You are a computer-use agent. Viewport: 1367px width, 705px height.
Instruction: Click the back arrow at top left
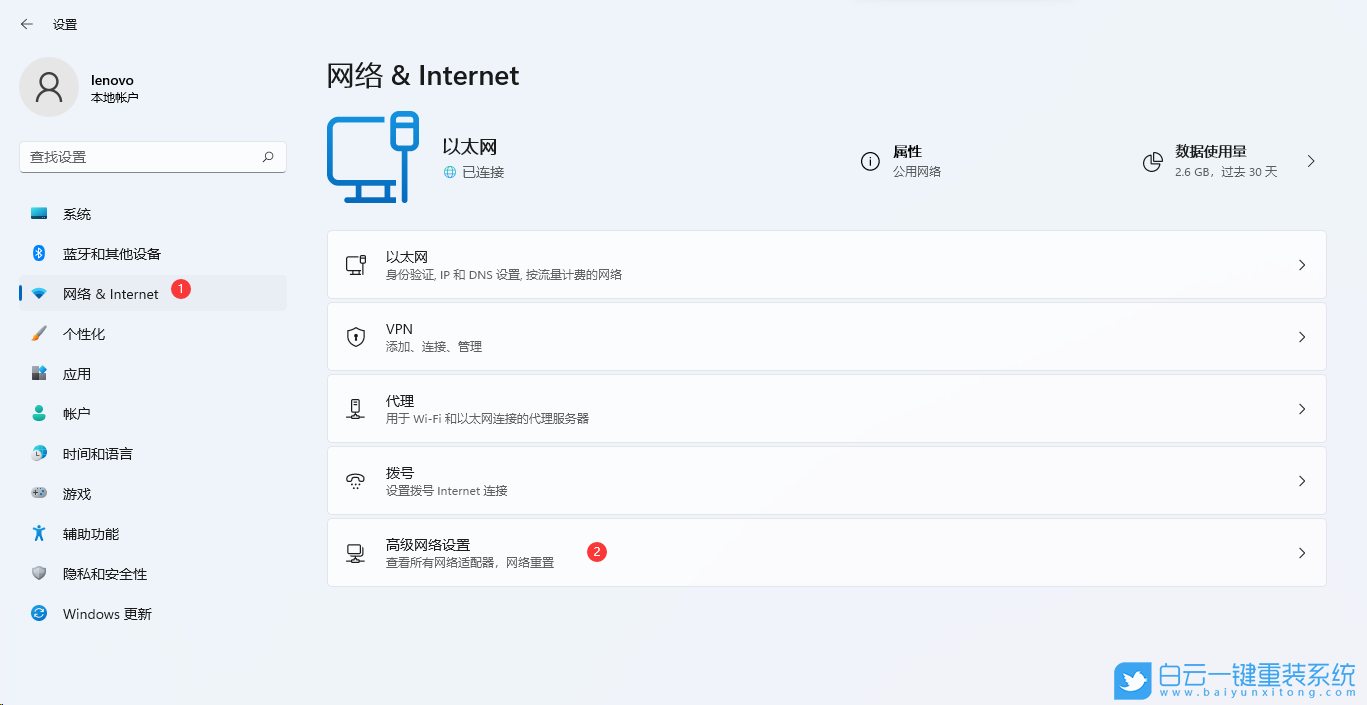tap(26, 23)
